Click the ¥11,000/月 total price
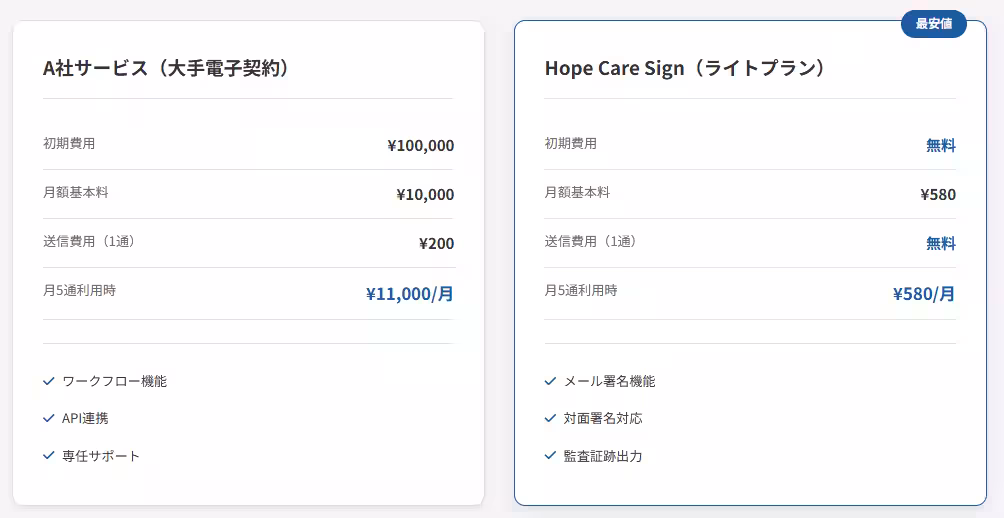This screenshot has height=518, width=1004. click(409, 294)
